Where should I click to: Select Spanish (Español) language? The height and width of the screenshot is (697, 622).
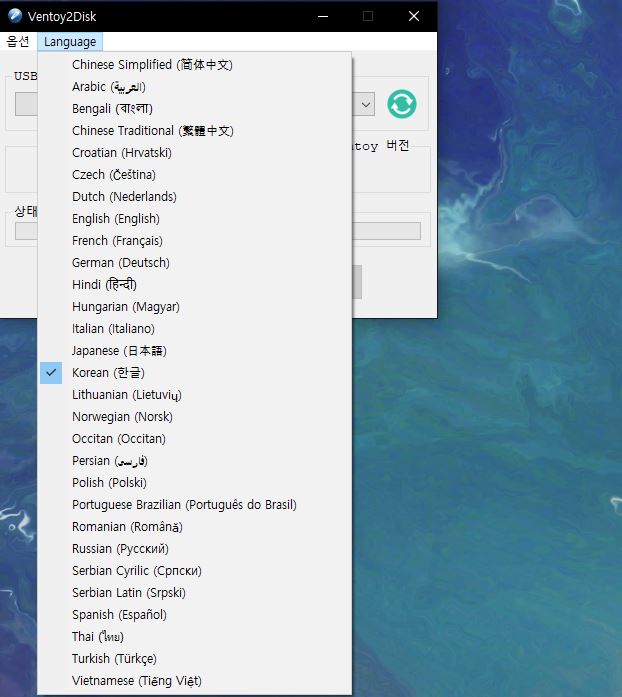point(195,615)
